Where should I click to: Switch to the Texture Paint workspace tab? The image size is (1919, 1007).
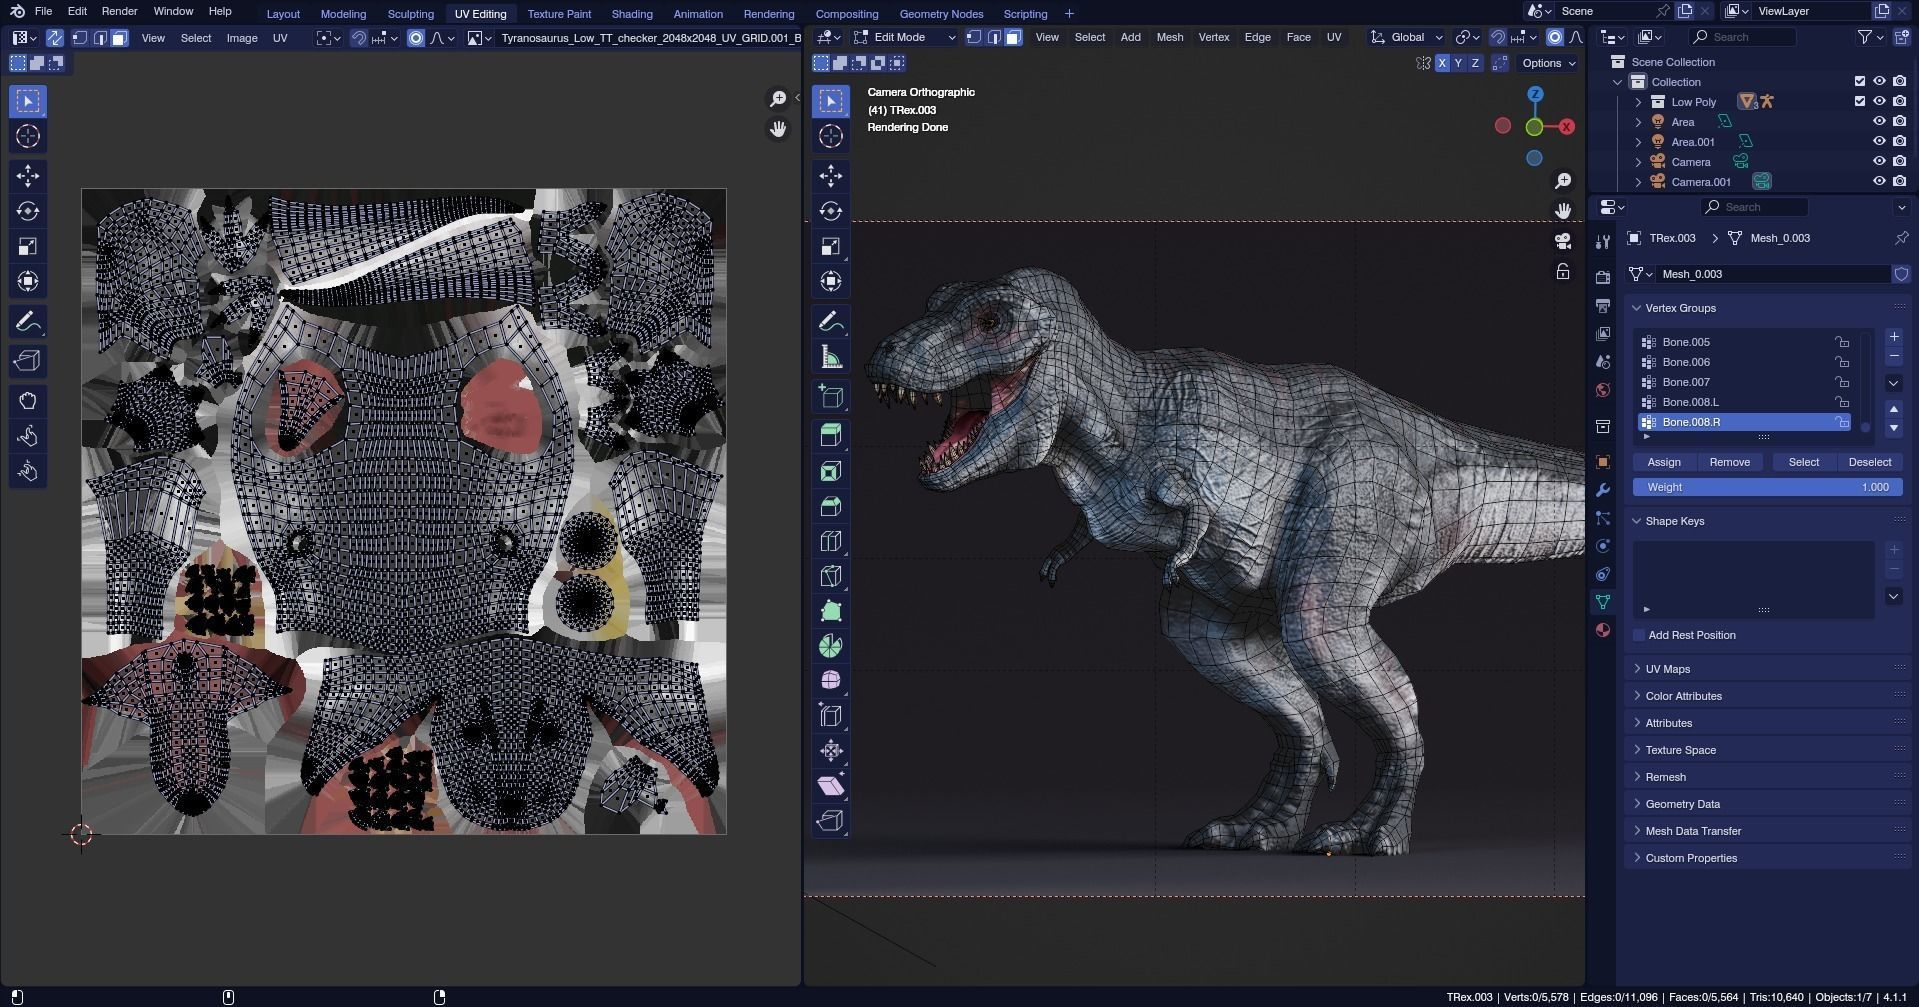tap(559, 14)
